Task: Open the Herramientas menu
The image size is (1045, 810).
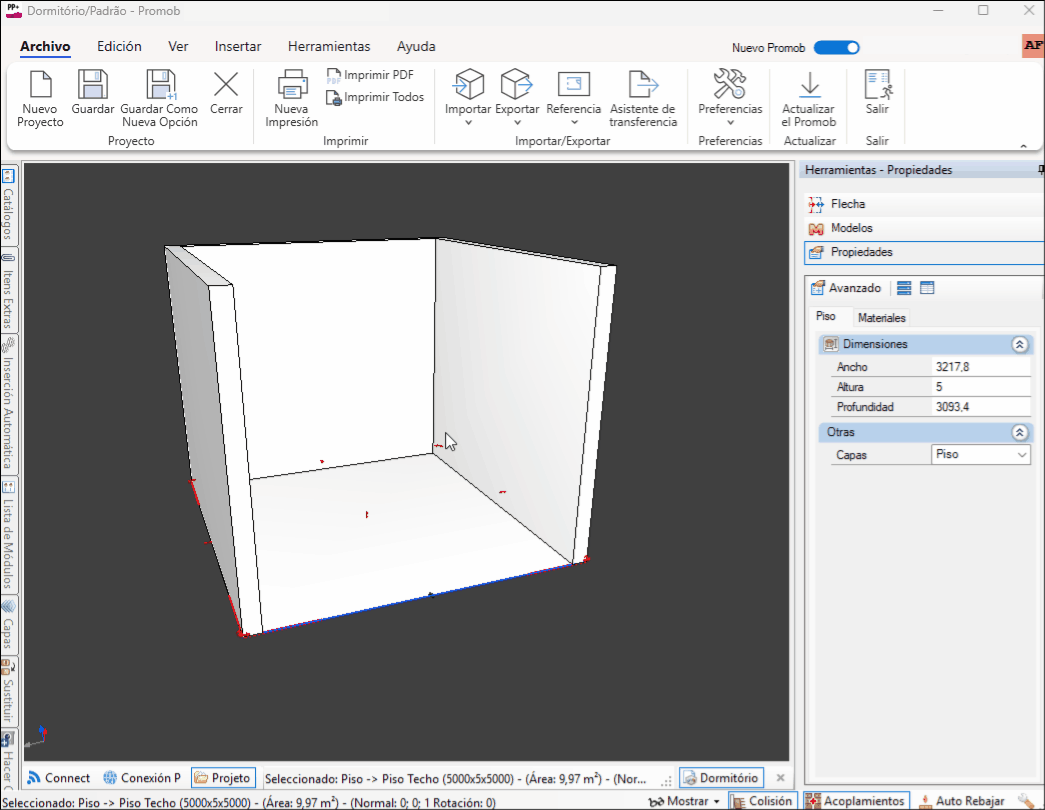Action: point(329,46)
